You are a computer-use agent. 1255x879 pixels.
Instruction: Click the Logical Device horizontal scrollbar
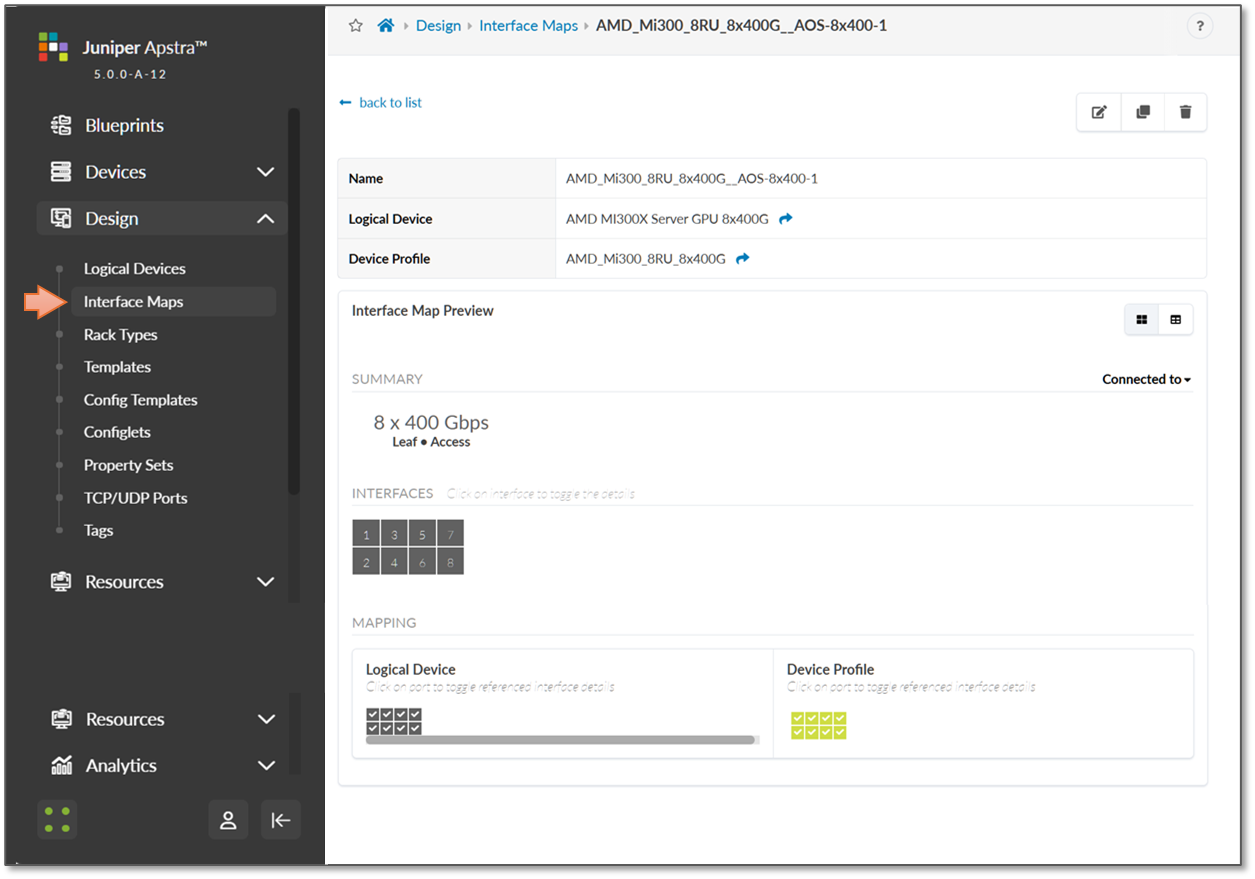click(560, 740)
